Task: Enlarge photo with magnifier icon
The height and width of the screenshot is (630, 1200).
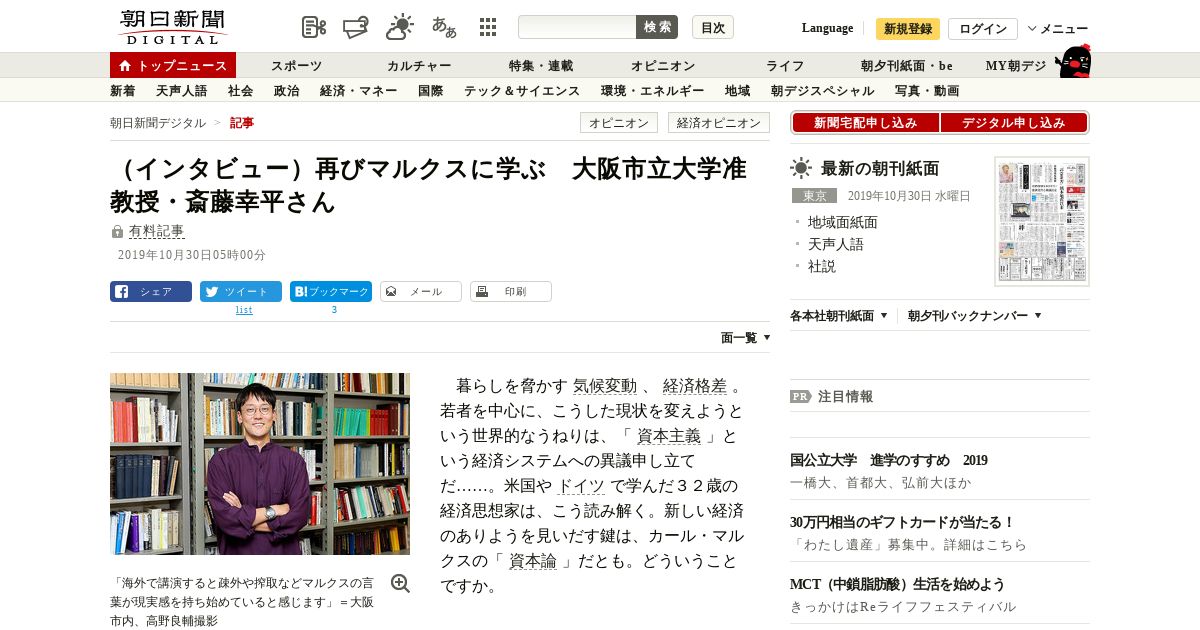Action: (x=400, y=583)
